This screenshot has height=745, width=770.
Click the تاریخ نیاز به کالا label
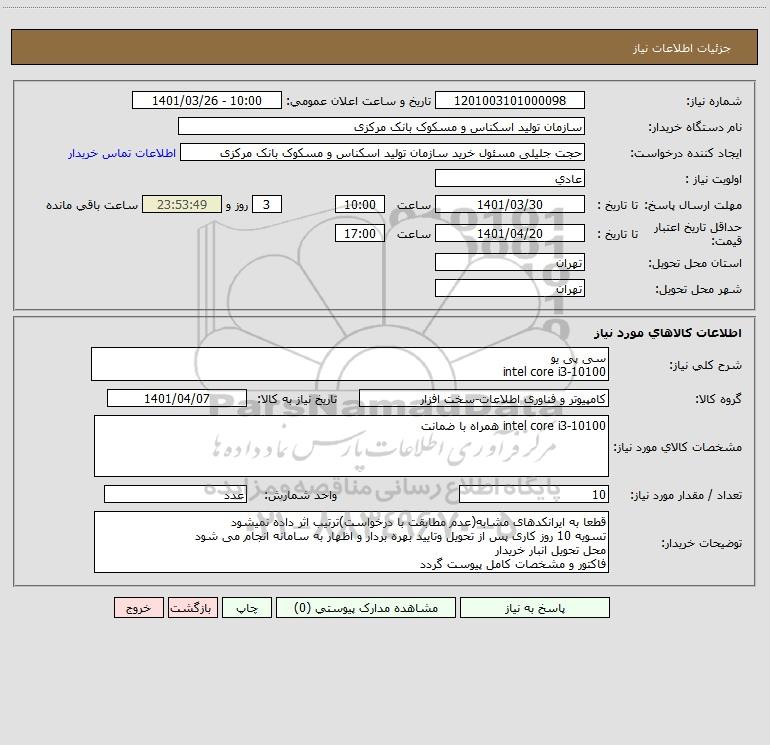coord(298,399)
